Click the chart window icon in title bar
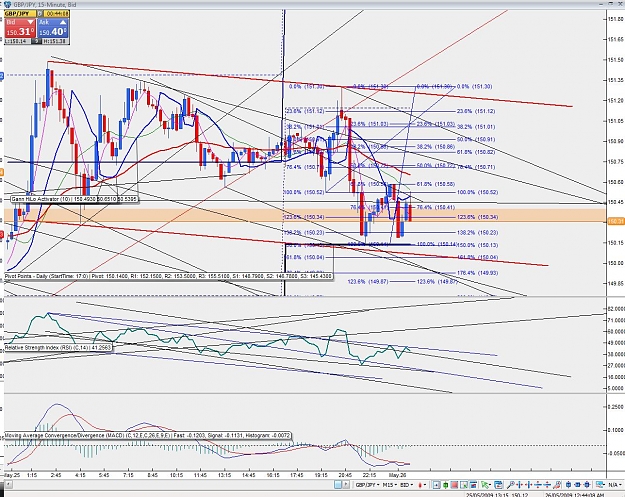Viewport: 625px width, 497px height. (7, 4)
